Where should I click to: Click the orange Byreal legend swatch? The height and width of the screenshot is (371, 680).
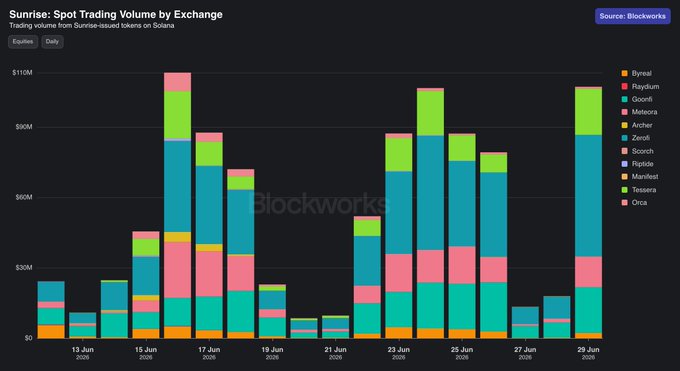624,73
